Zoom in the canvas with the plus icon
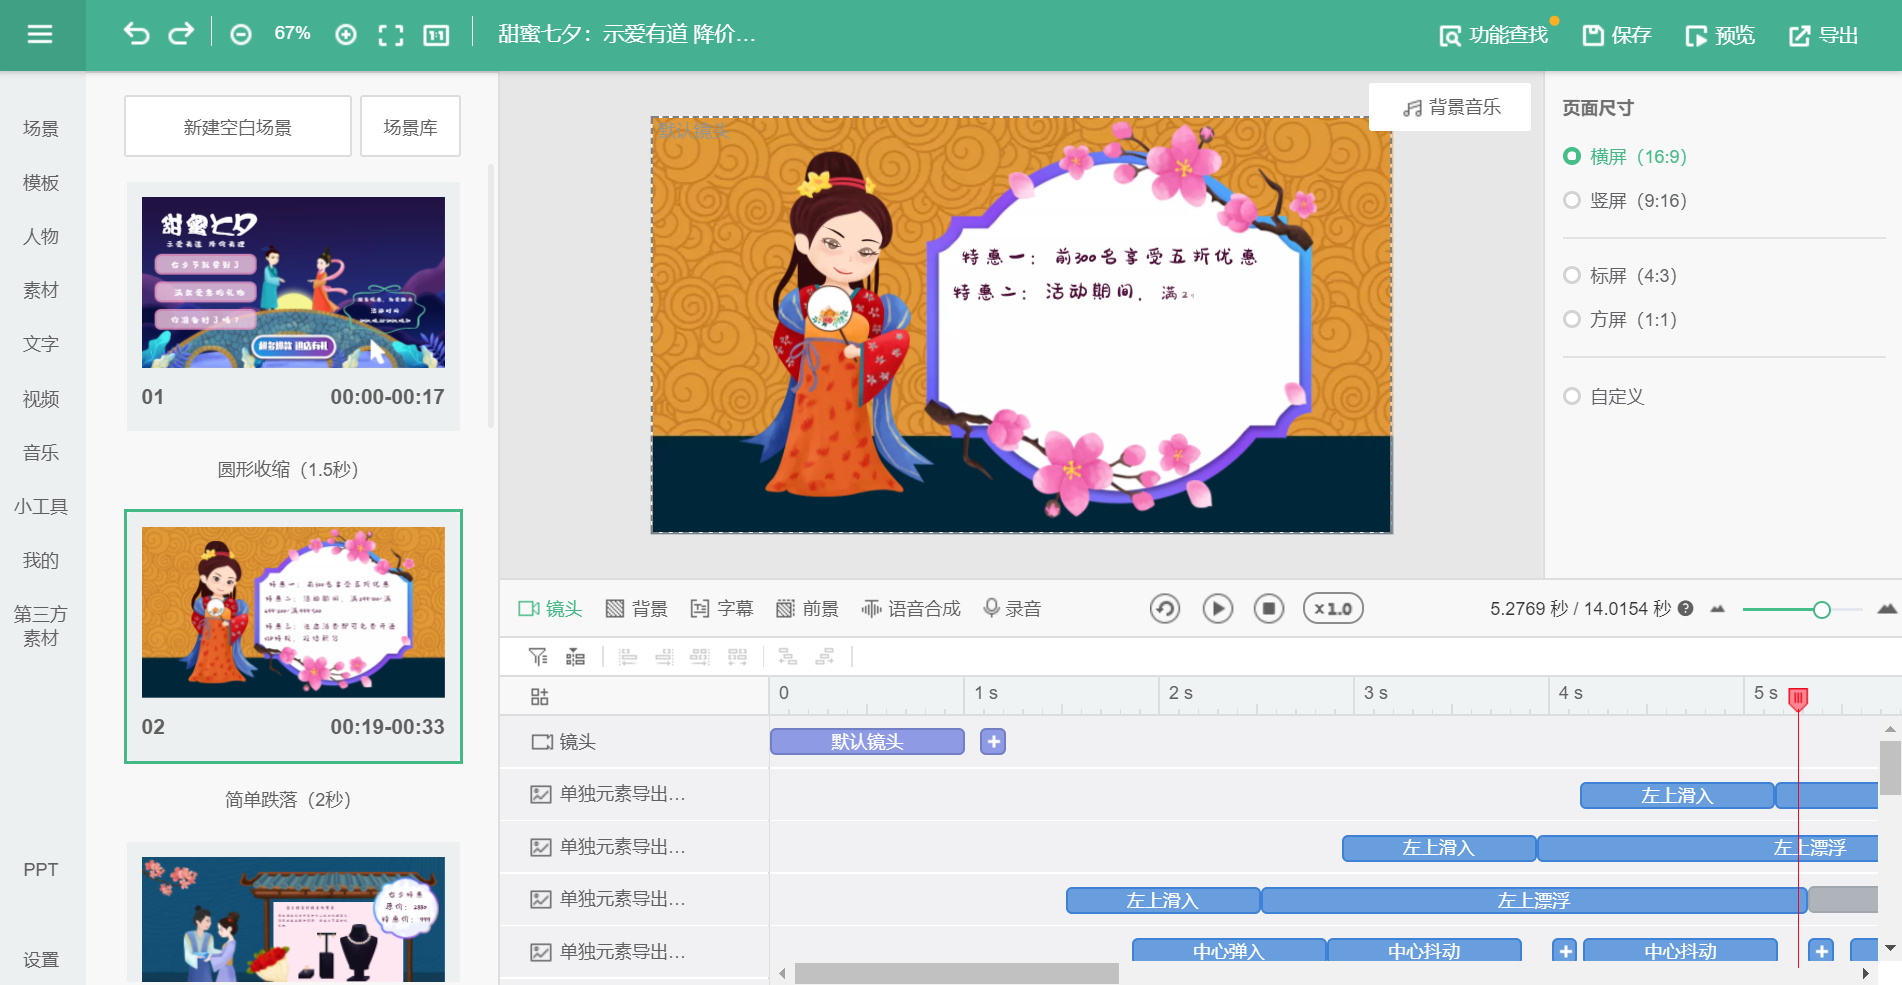This screenshot has height=985, width=1902. [x=346, y=35]
